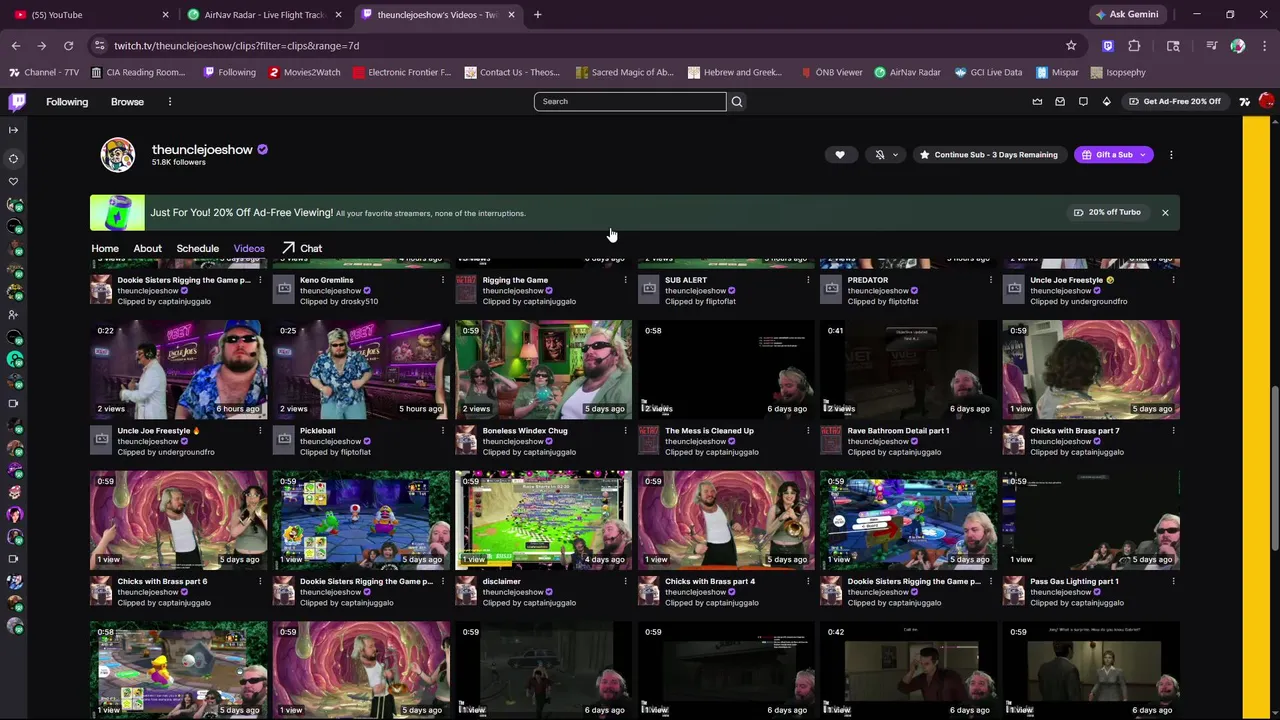Screen dimensions: 1280x720
Task: Open the Twitch header more options menu
Action: tap(170, 102)
